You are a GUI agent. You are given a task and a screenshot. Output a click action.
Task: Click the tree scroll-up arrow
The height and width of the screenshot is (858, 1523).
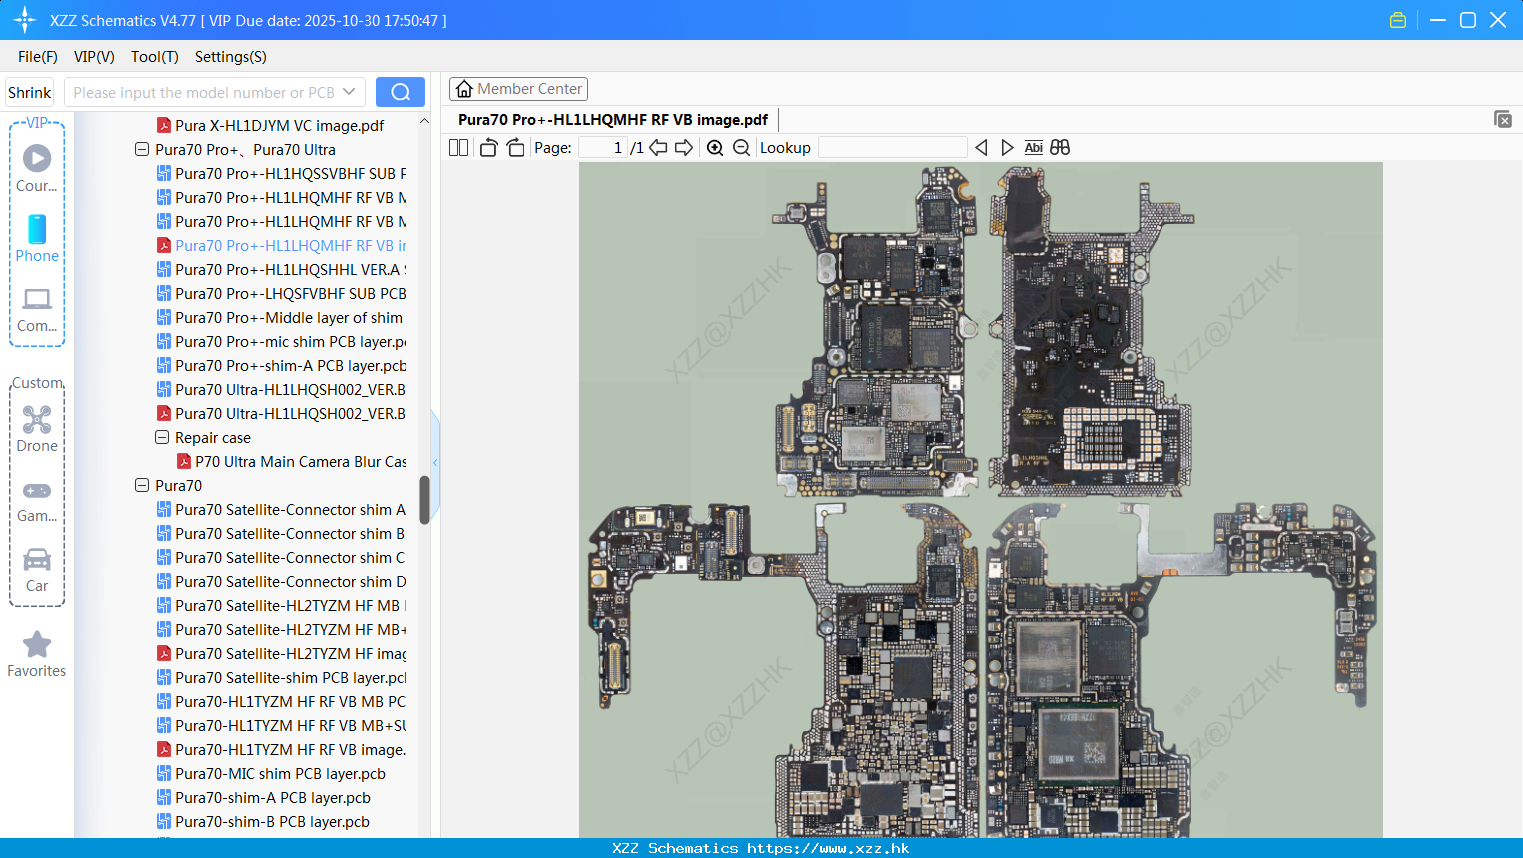pos(424,121)
